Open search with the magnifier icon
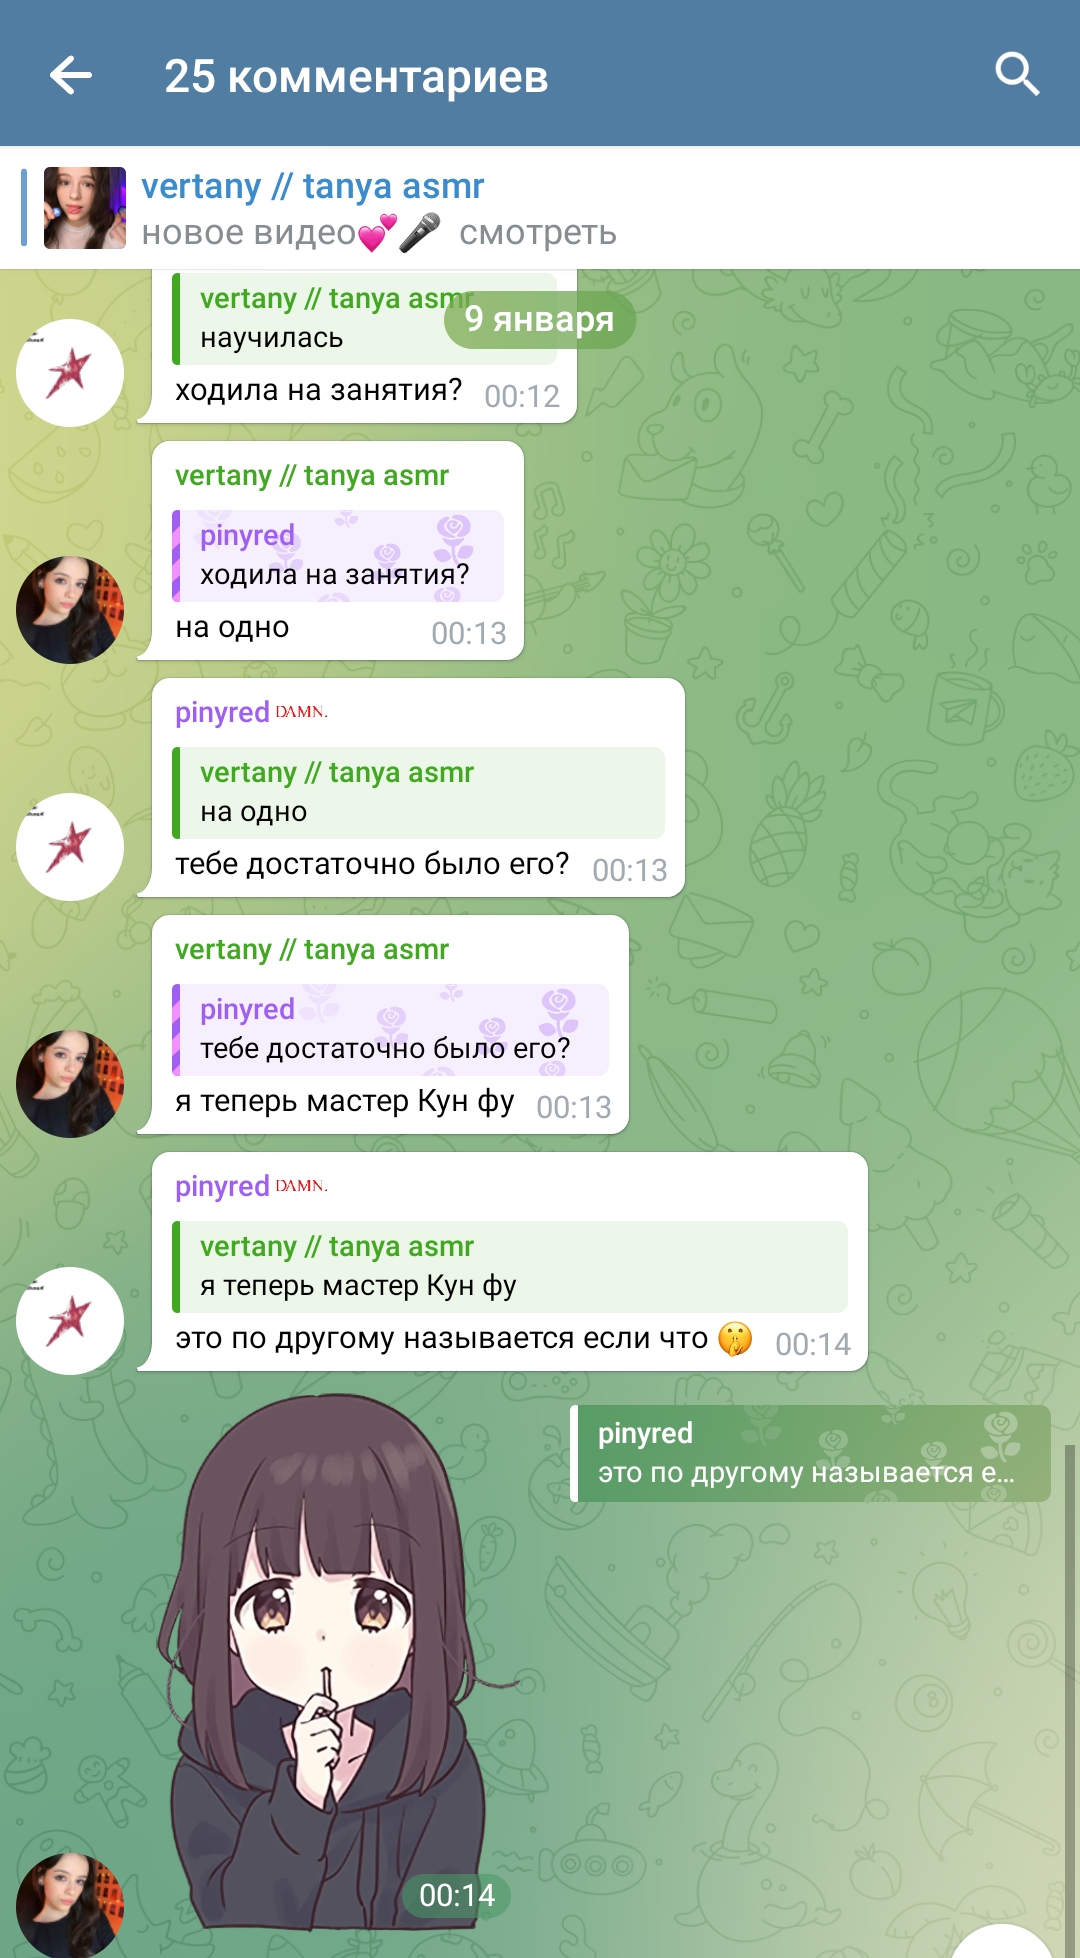Image resolution: width=1080 pixels, height=1958 pixels. [x=1017, y=75]
